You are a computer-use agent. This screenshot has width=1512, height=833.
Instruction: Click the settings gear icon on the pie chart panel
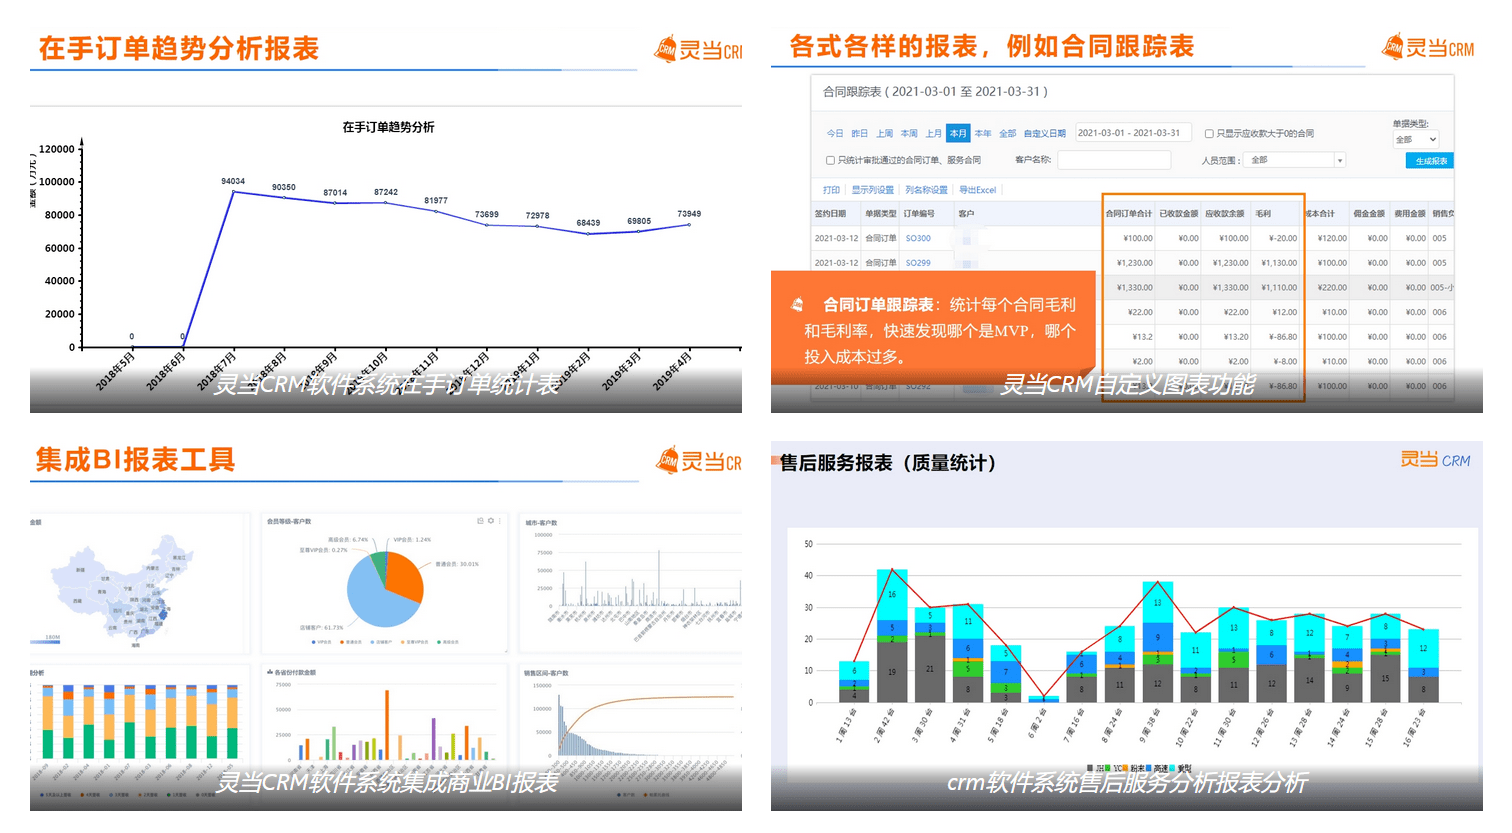pyautogui.click(x=491, y=521)
